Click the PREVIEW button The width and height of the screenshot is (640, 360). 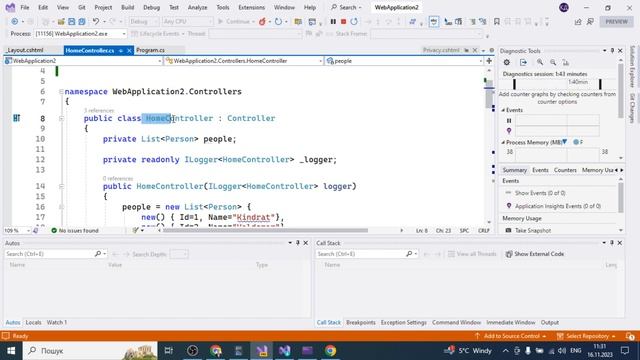pyautogui.click(x=616, y=22)
